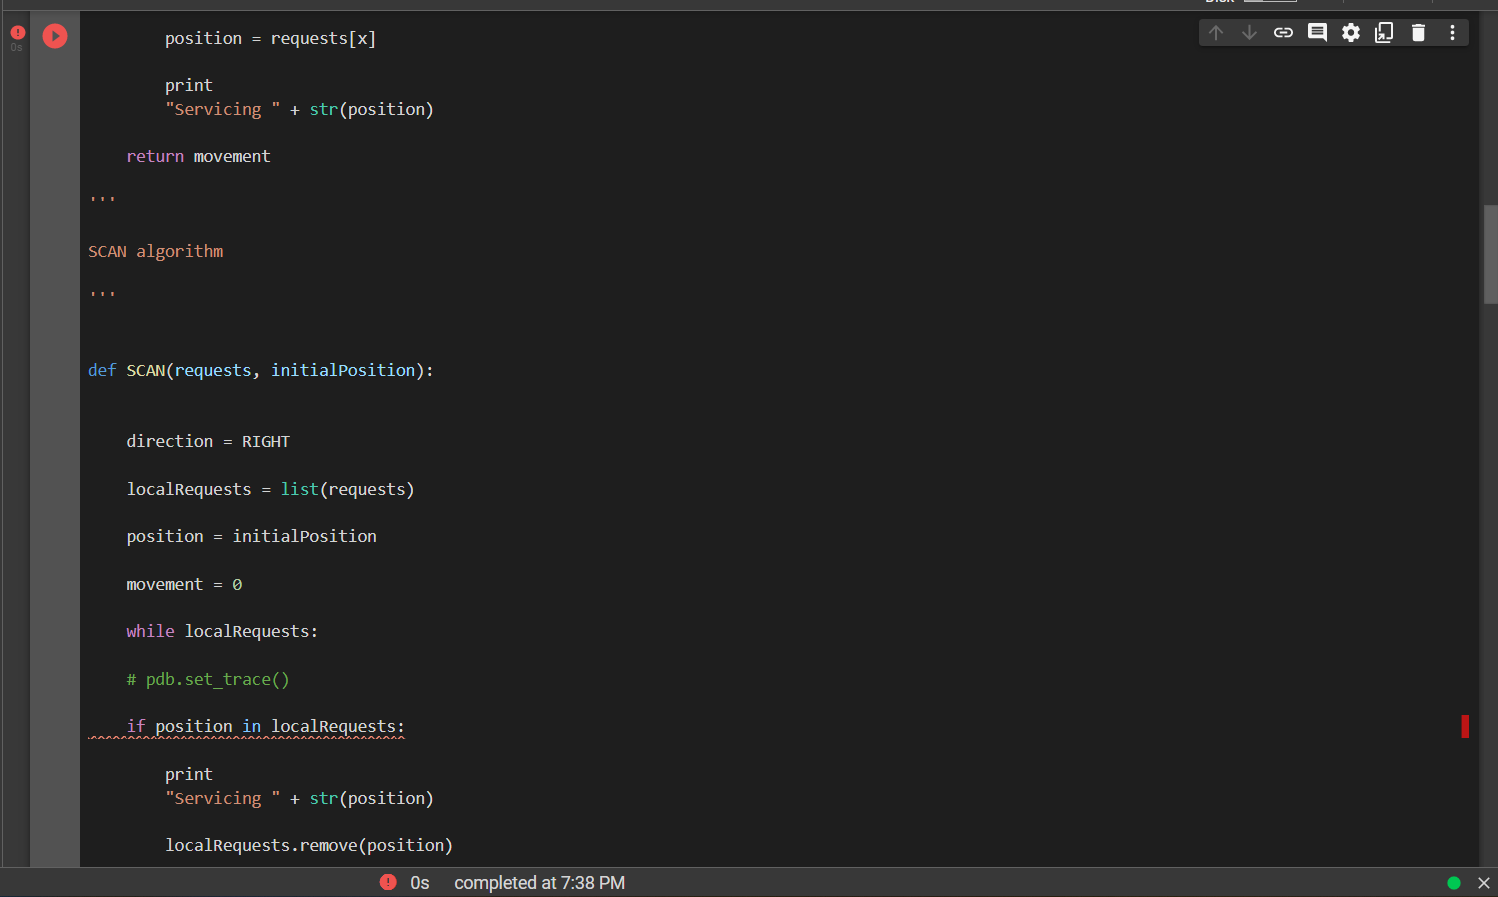Open the more cell actions menu
The image size is (1498, 897).
1452,32
